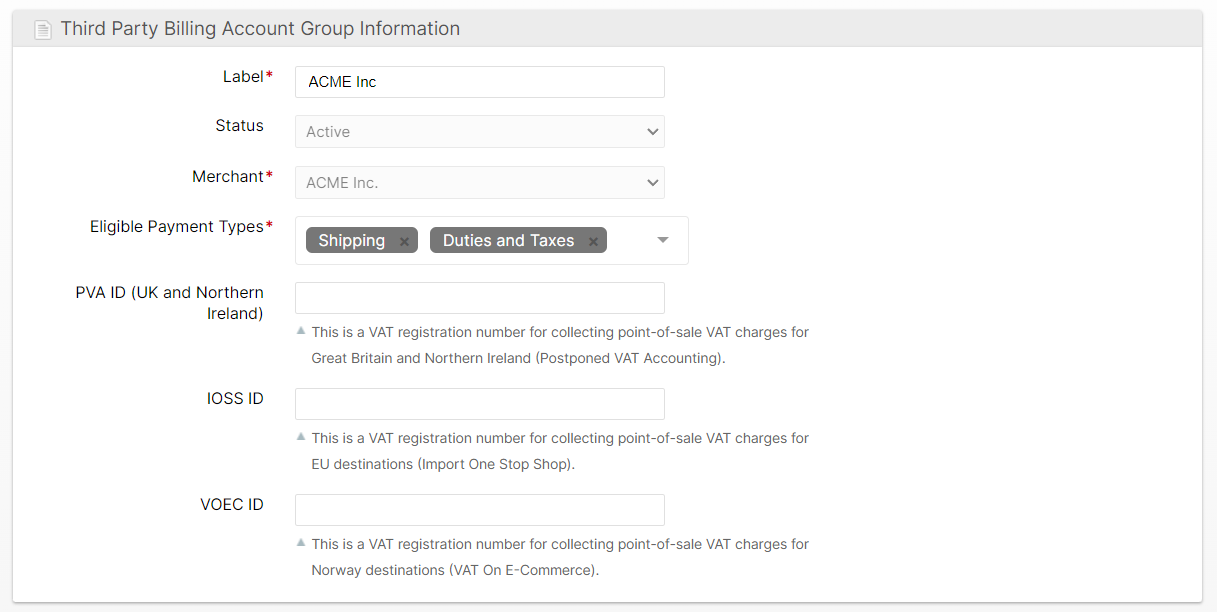Open the Status dropdown showing Active
Viewport: 1217px width, 612px height.
coord(479,132)
